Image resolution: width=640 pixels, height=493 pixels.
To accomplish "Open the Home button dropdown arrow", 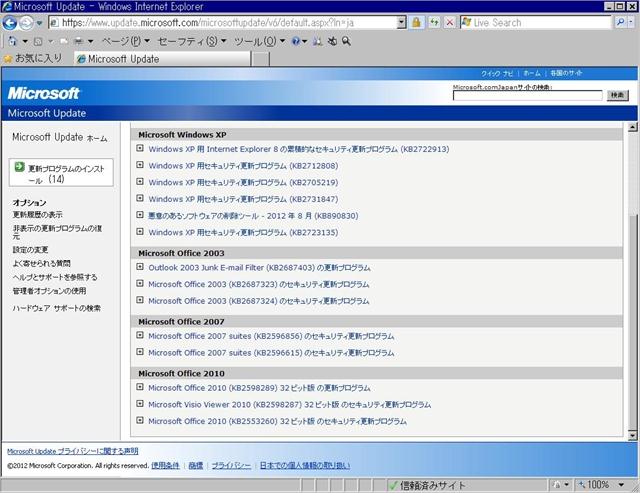I will pyautogui.click(x=25, y=41).
